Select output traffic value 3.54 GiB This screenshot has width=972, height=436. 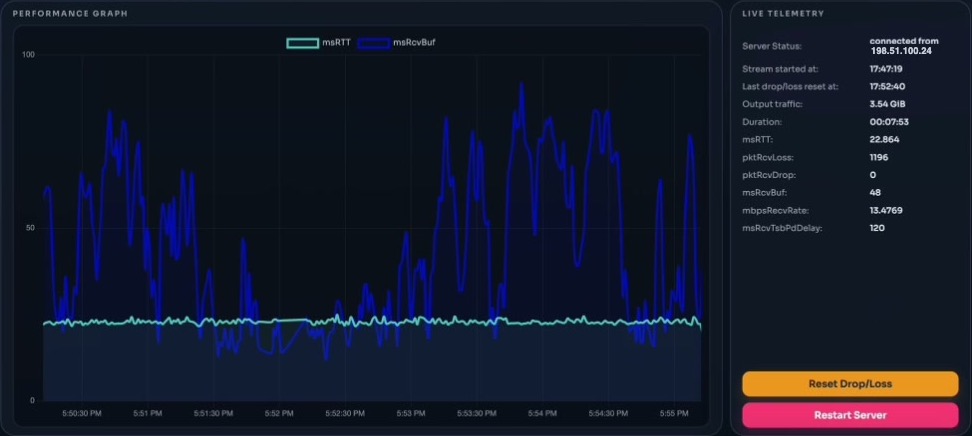click(x=888, y=104)
